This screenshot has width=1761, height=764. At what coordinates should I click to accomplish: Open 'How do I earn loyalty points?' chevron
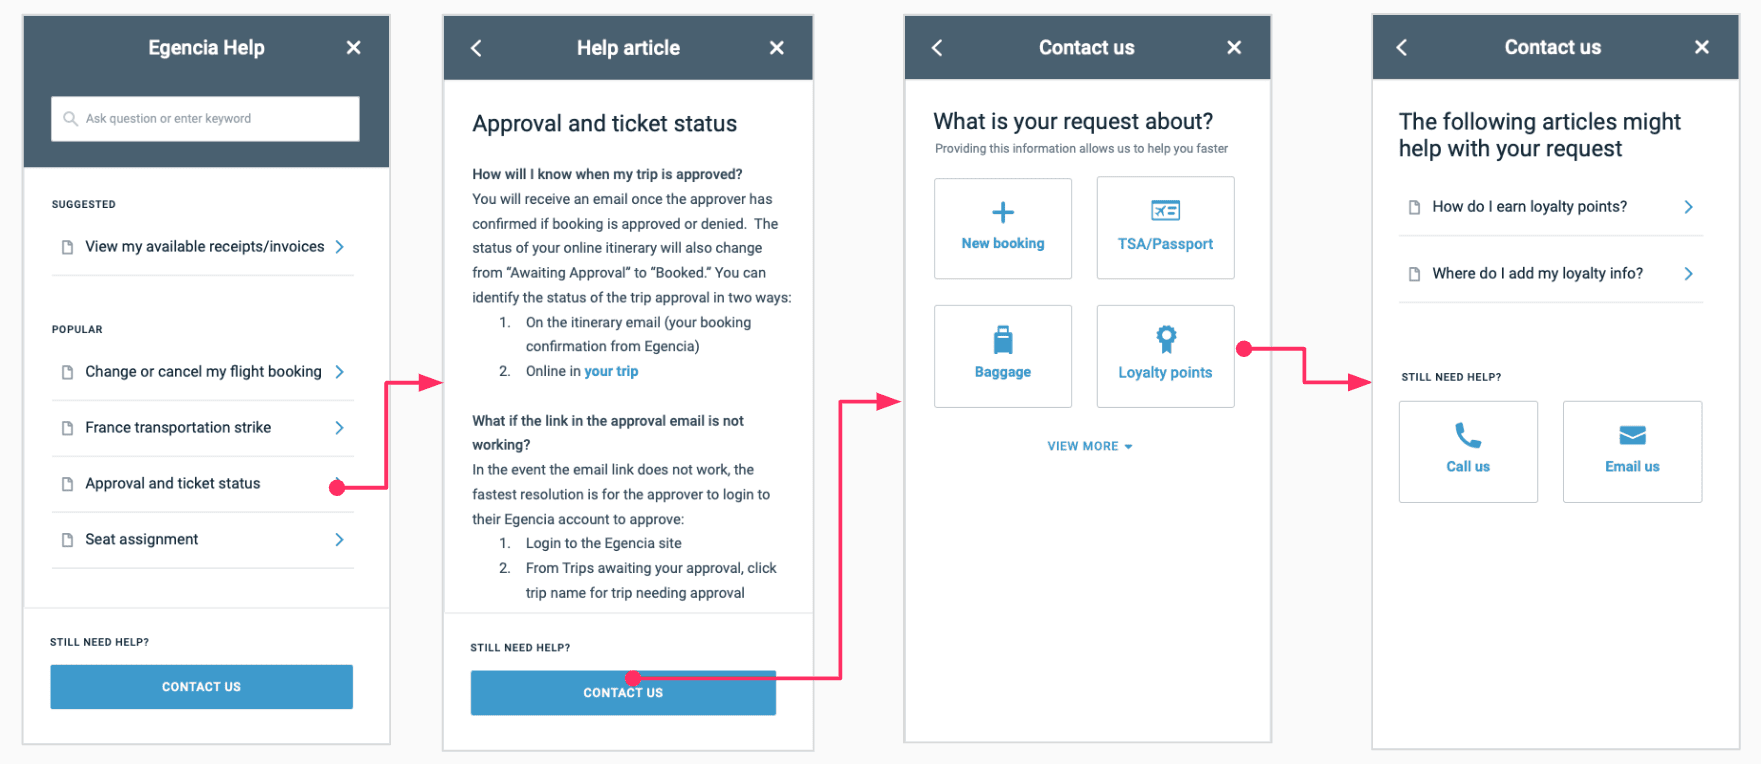1688,207
